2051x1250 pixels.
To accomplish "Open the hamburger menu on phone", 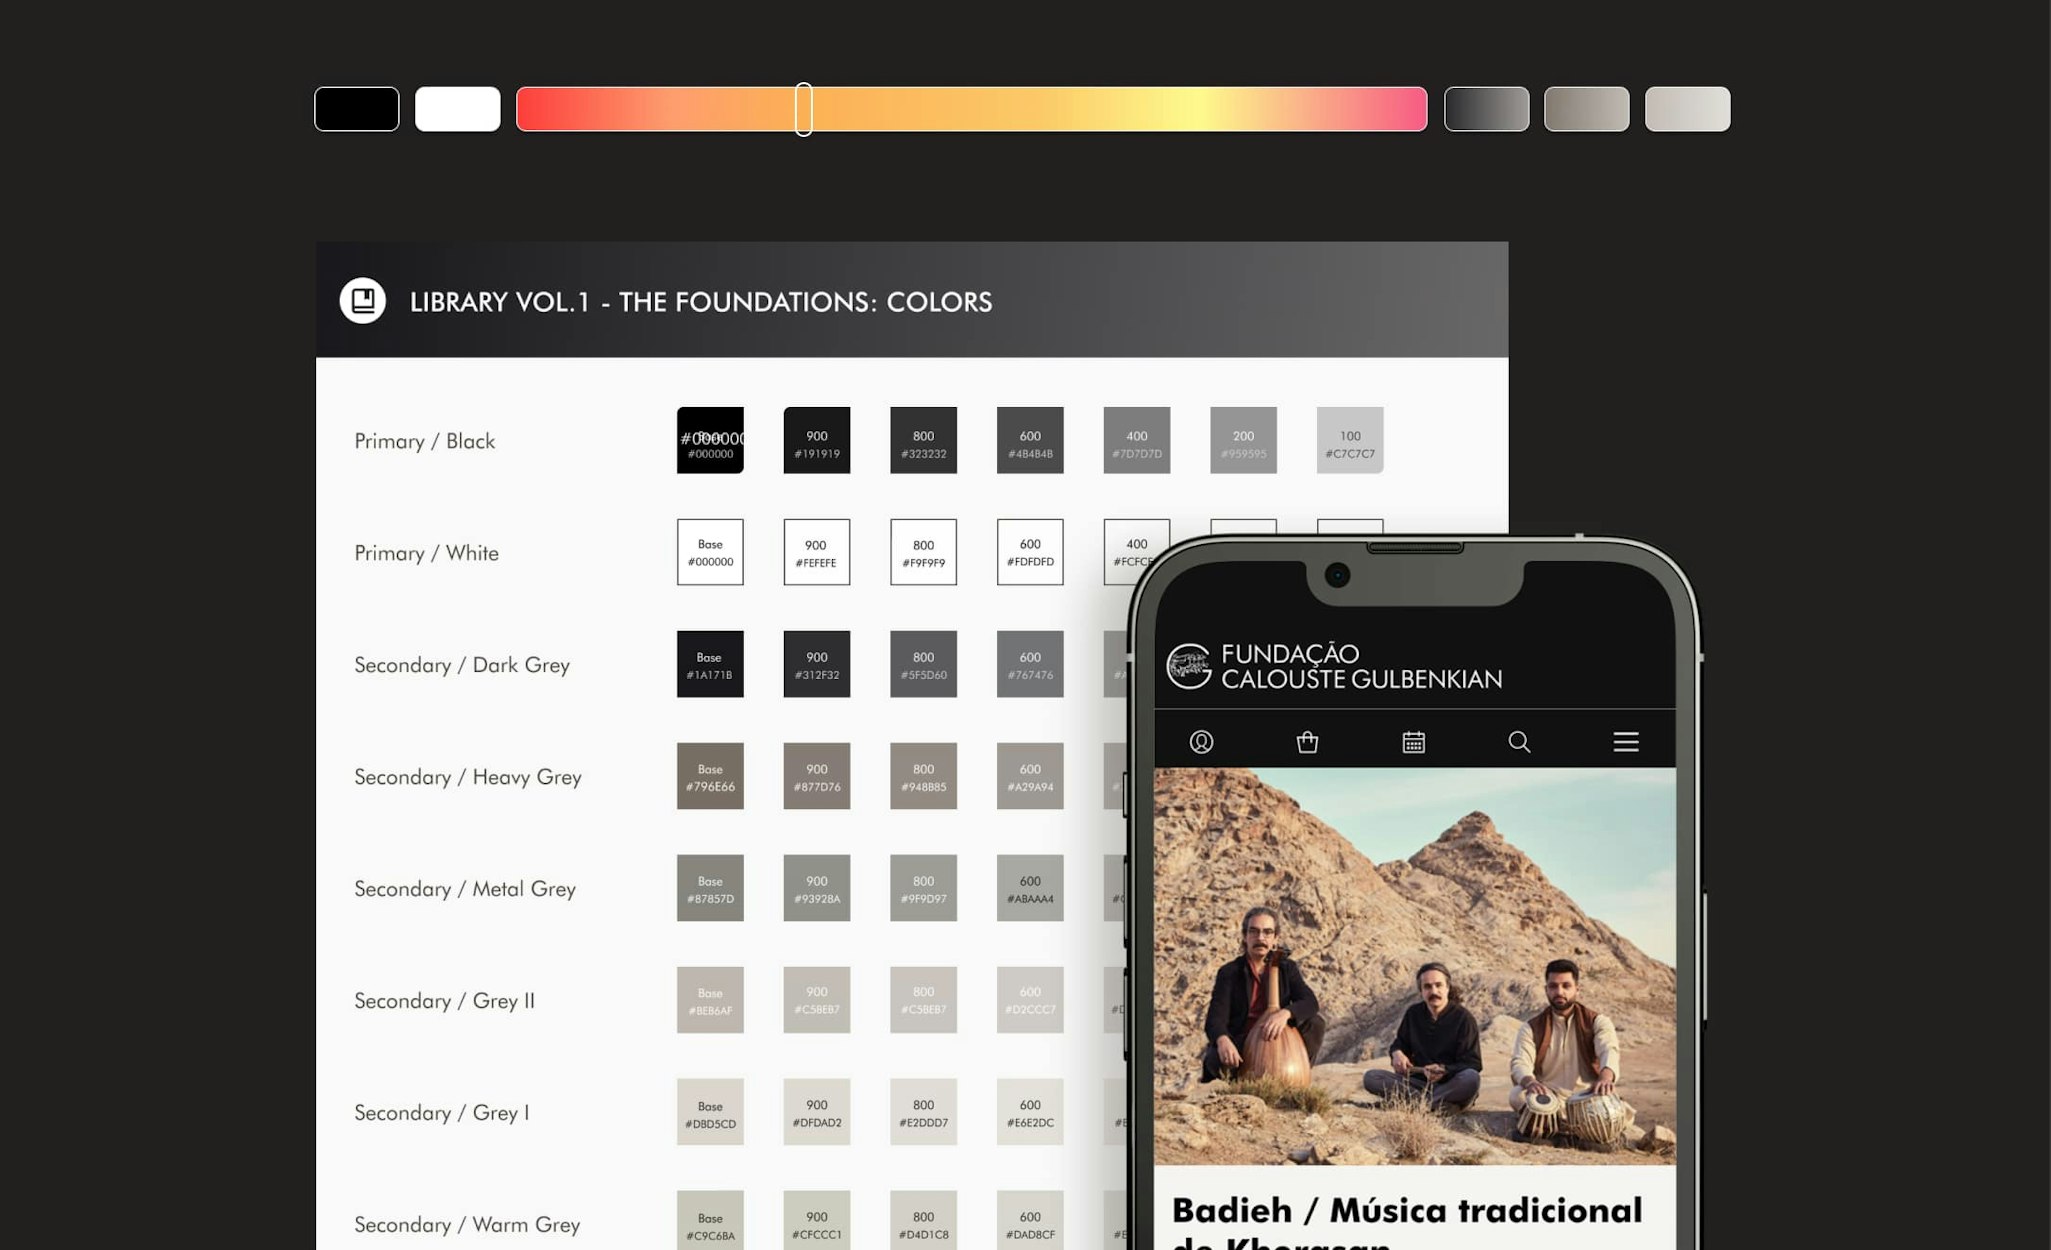I will (1626, 742).
